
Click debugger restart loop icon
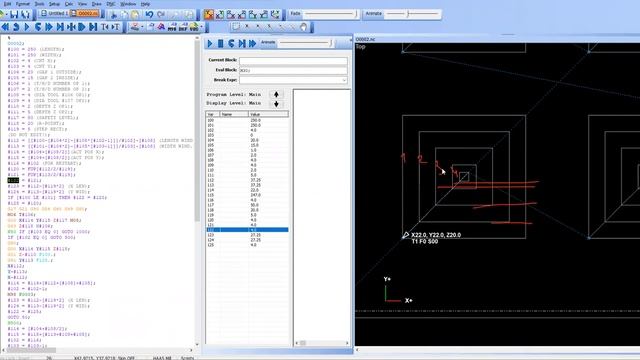pyautogui.click(x=231, y=43)
